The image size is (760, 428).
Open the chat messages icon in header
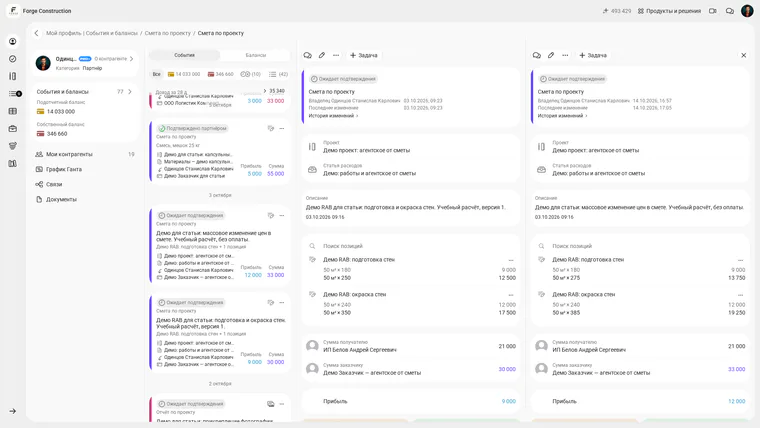pyautogui.click(x=729, y=11)
